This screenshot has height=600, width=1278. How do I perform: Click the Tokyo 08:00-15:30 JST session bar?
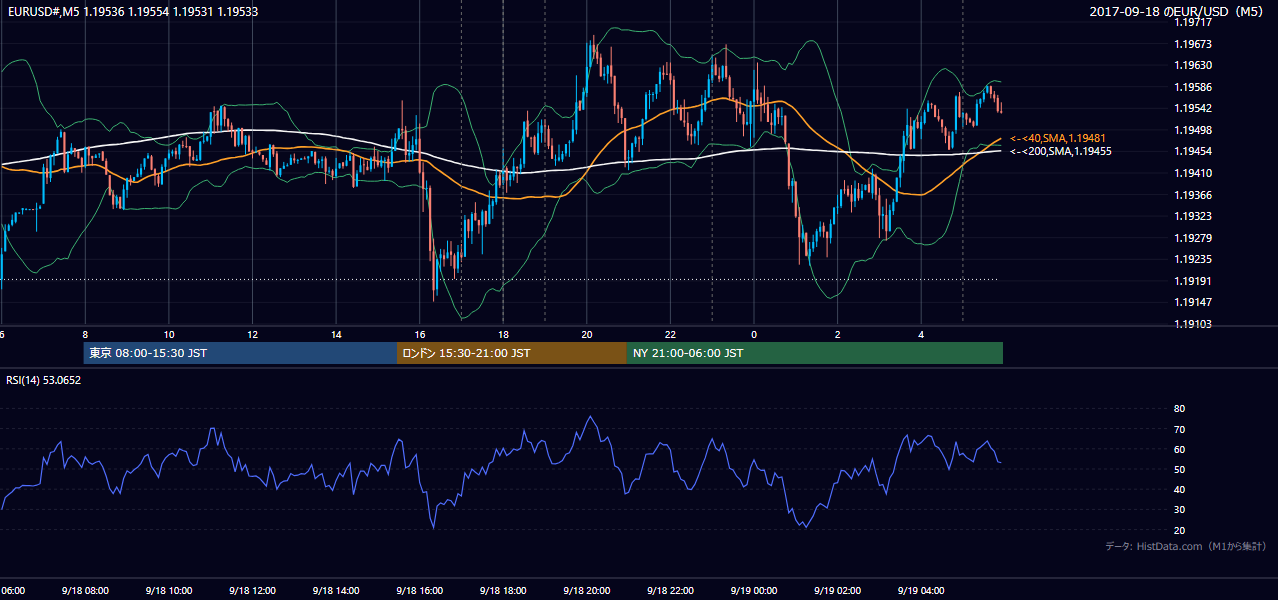coord(240,353)
